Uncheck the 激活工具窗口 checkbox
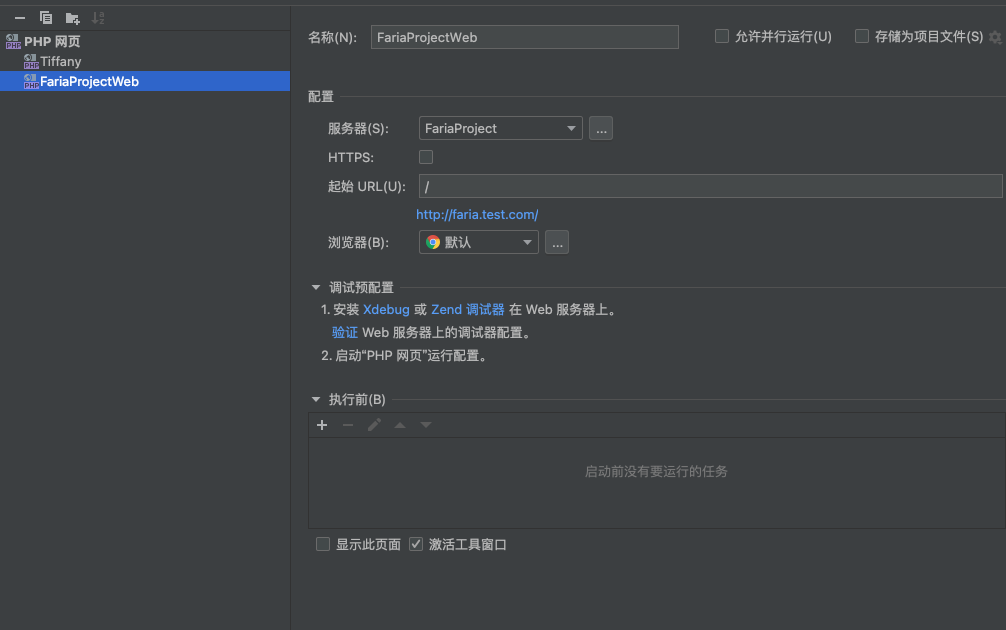Viewport: 1006px width, 630px height. pyautogui.click(x=416, y=545)
